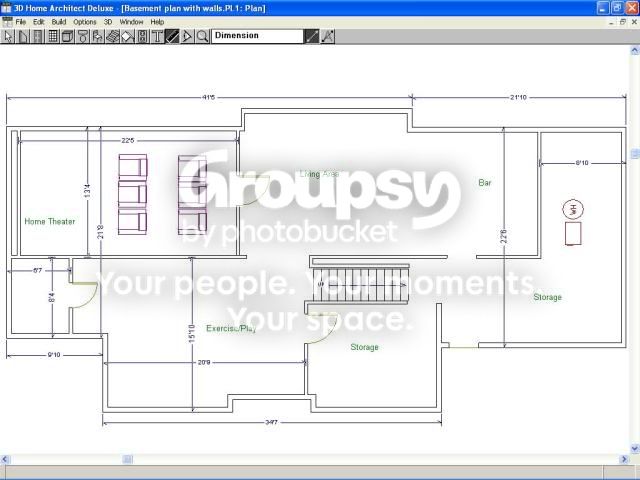
Task: Click the app icon in the title bar
Action: coord(6,8)
